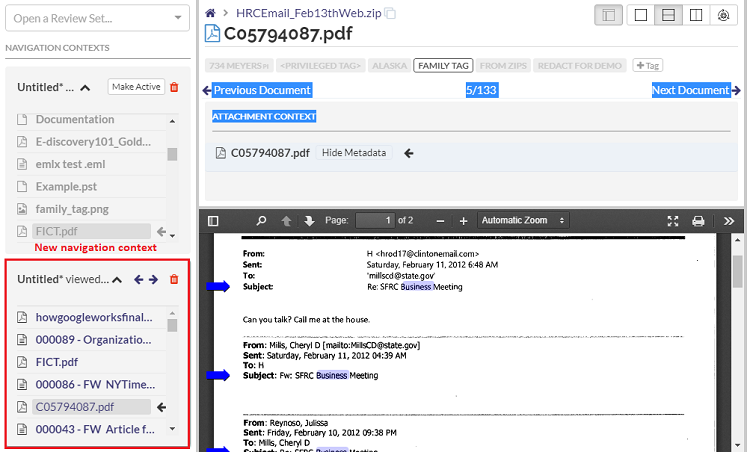Print the PDF document
The image size is (750, 452).
tap(699, 220)
